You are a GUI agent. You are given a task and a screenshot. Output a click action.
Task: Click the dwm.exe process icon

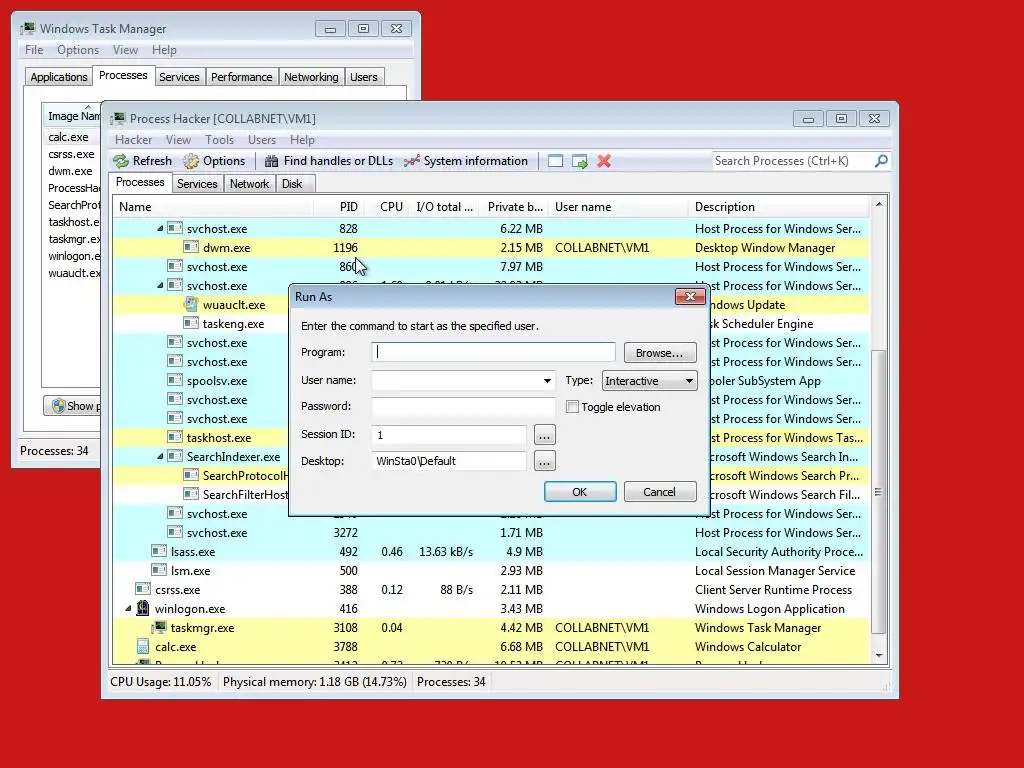point(191,248)
